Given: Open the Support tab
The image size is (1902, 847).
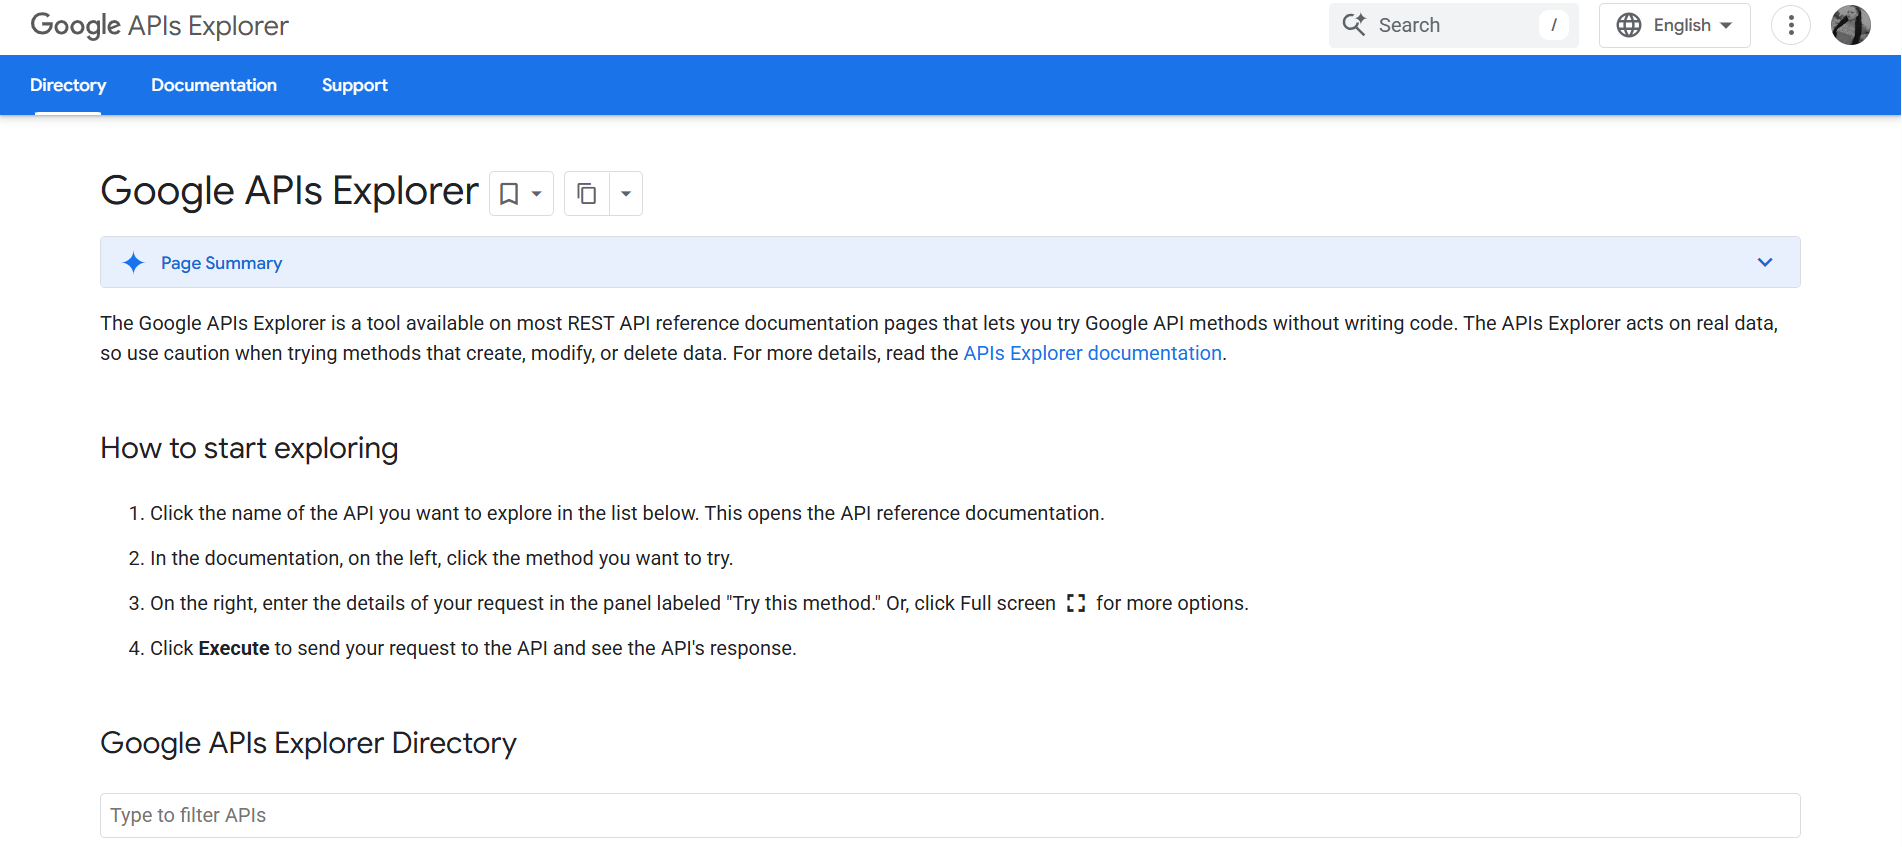Looking at the screenshot, I should (354, 85).
